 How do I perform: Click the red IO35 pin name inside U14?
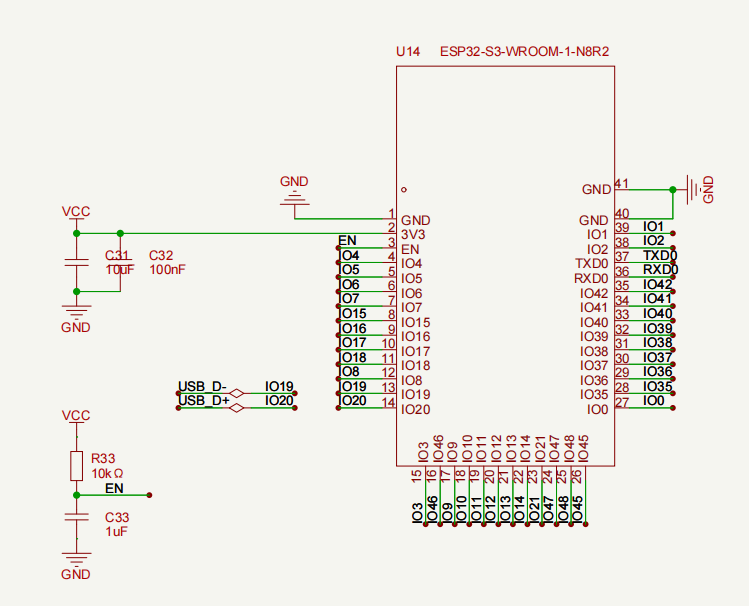[594, 394]
